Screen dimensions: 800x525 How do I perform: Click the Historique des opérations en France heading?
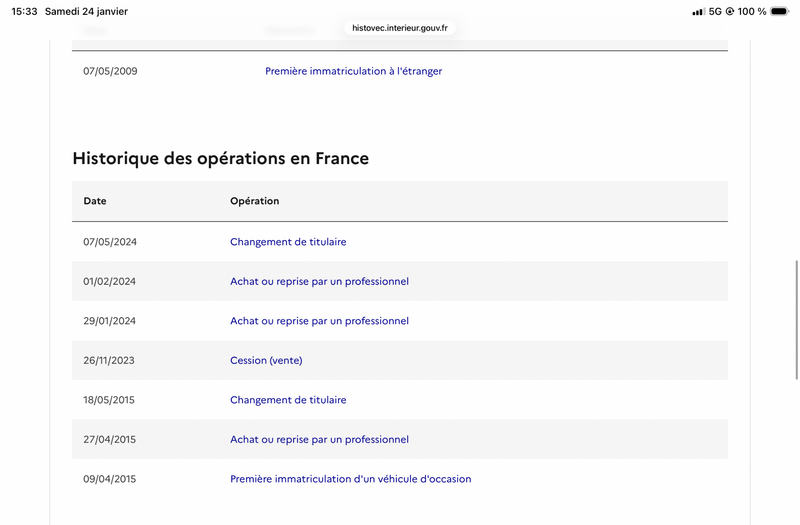click(220, 158)
